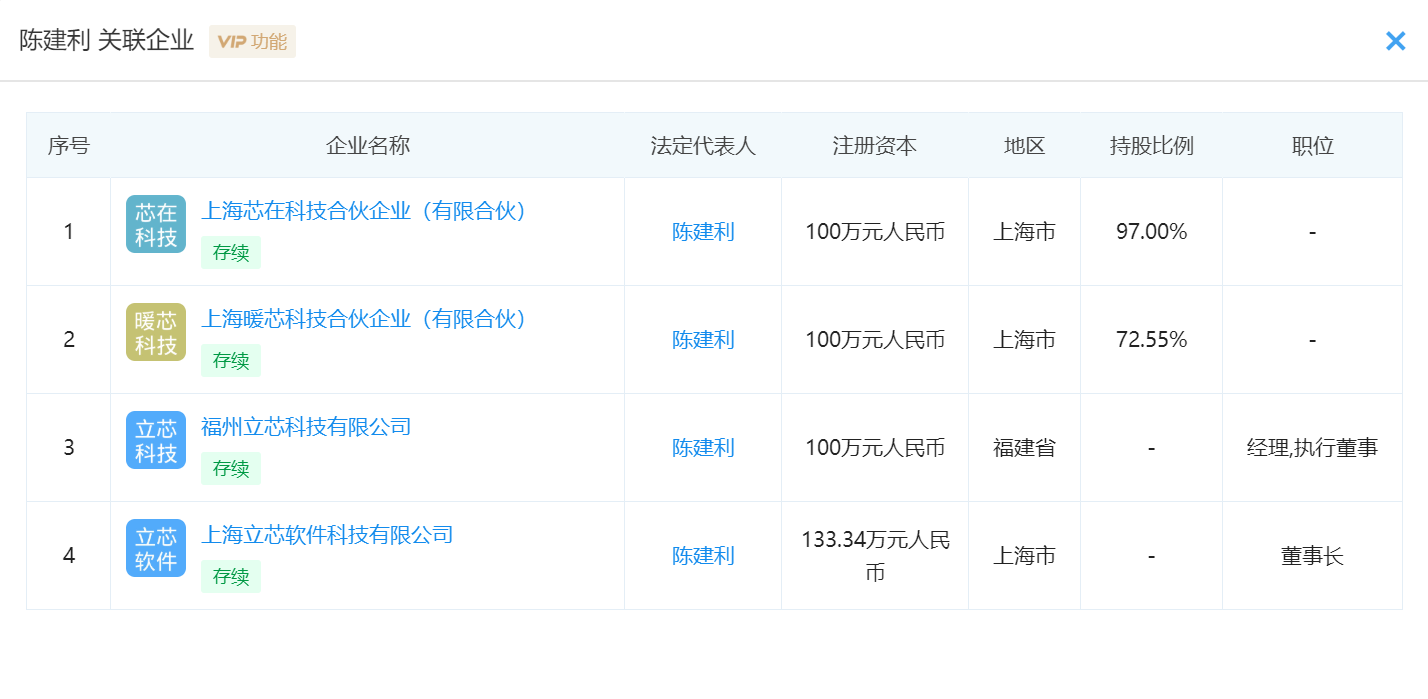The height and width of the screenshot is (699, 1428).
Task: Open 上海芯在科技合伙企业 company link
Action: pos(364,211)
